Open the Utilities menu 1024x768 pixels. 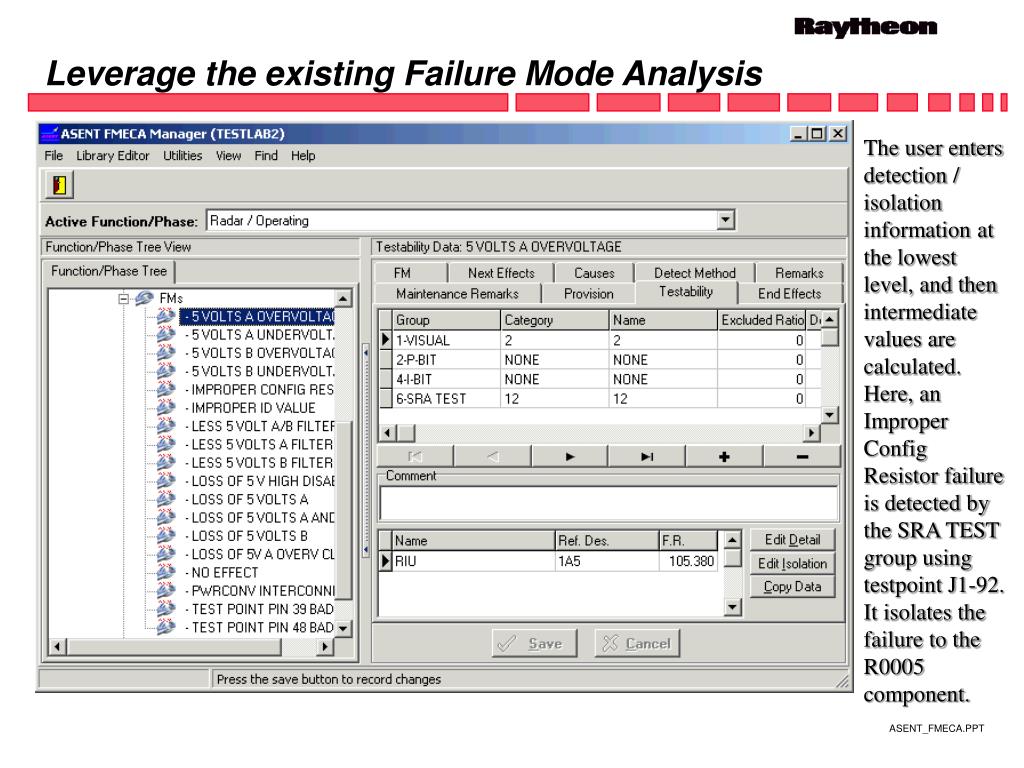pos(182,155)
